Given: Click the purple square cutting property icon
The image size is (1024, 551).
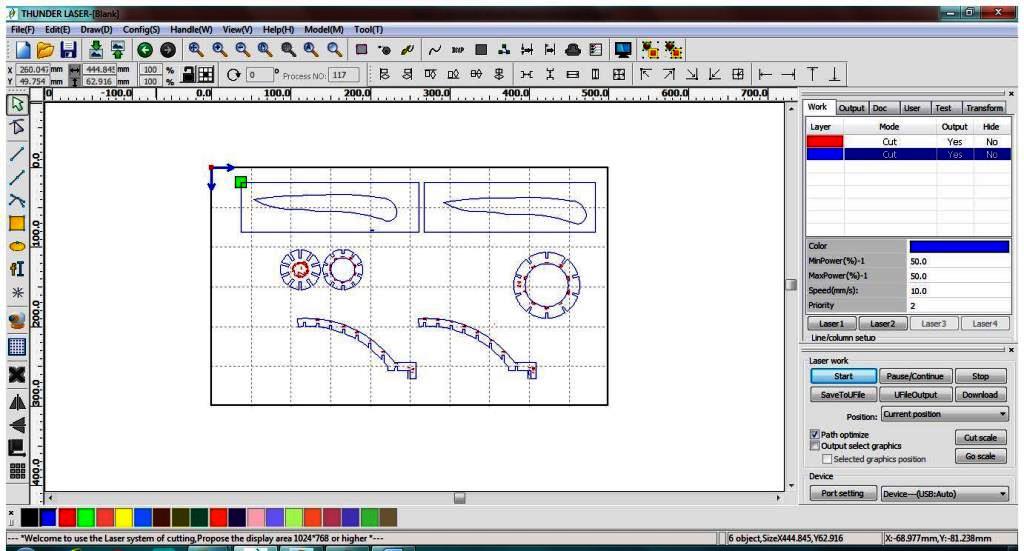Looking at the screenshot, I should point(361,50).
